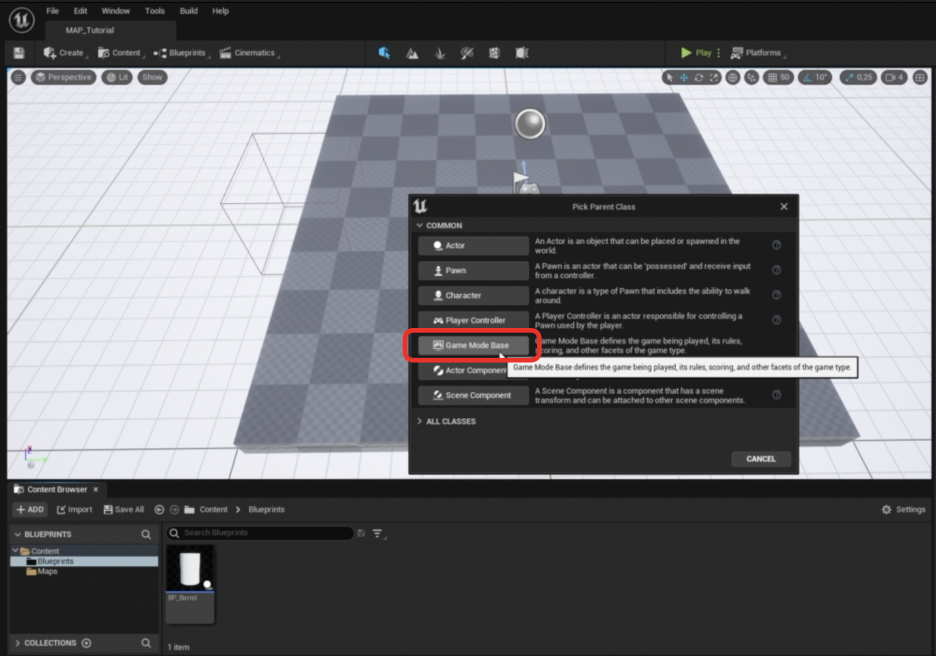Choose Player Controller as parent class
The image size is (936, 656).
tap(473, 321)
